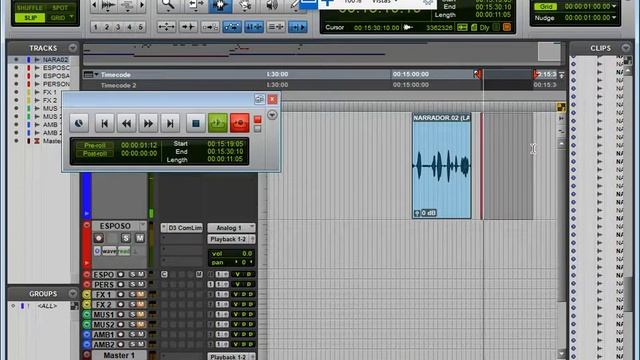
Task: Open TRACKS list popup menu
Action: pyautogui.click(x=73, y=48)
